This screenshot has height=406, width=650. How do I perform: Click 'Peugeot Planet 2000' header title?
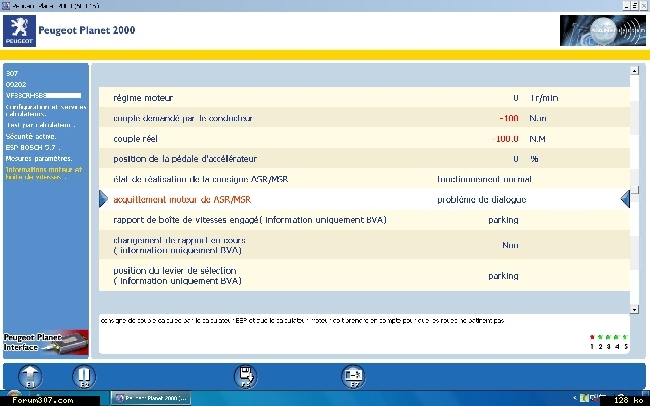click(87, 30)
